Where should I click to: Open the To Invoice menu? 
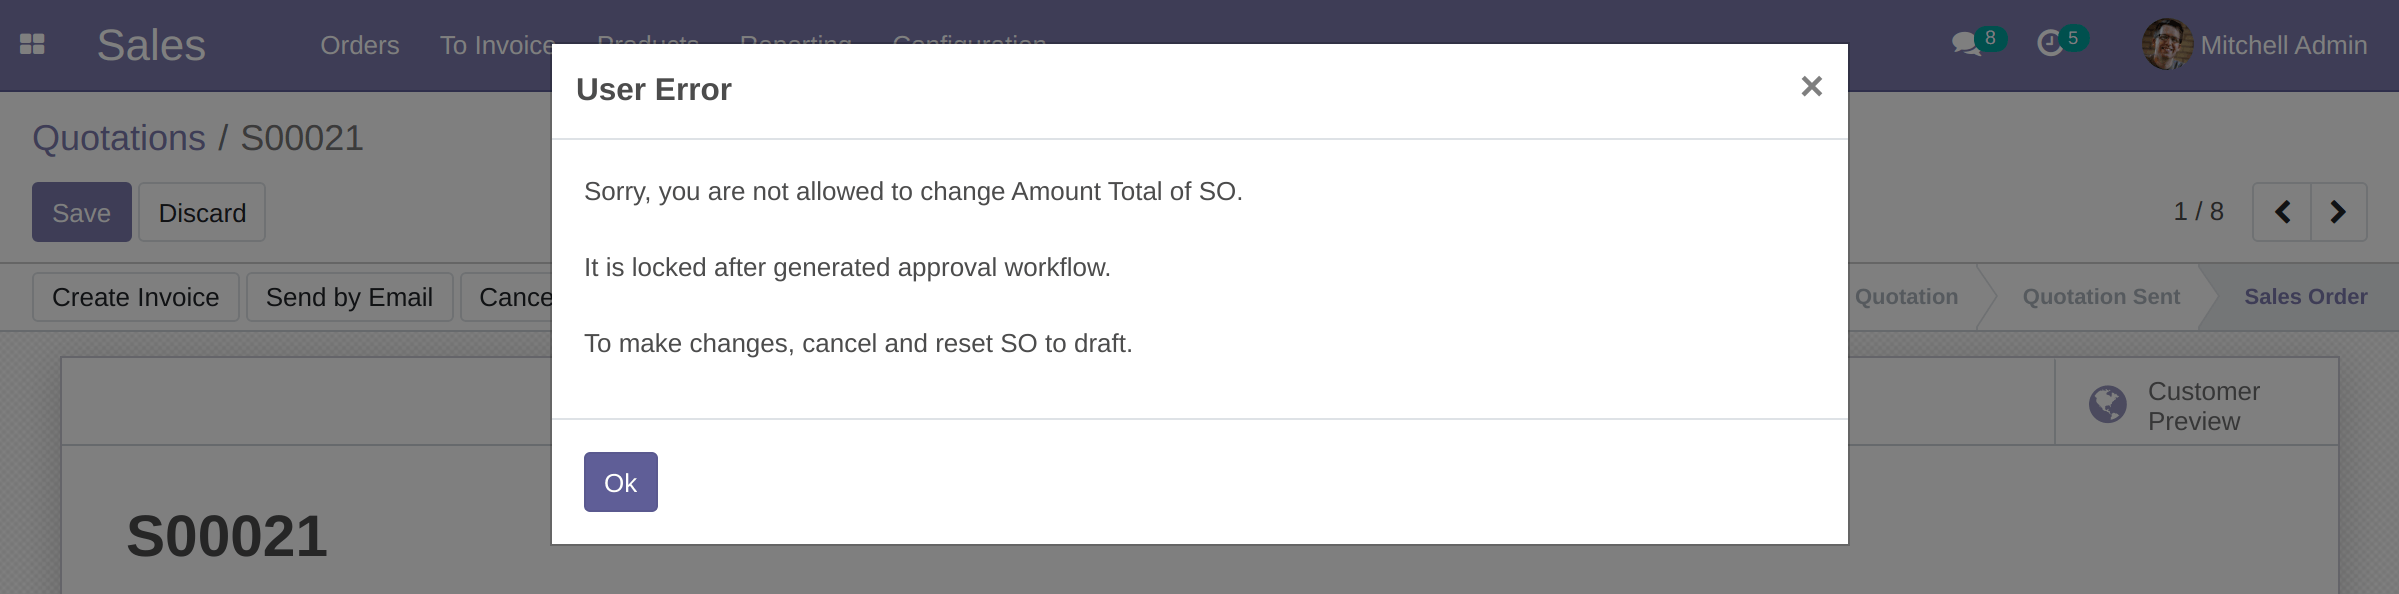[497, 45]
